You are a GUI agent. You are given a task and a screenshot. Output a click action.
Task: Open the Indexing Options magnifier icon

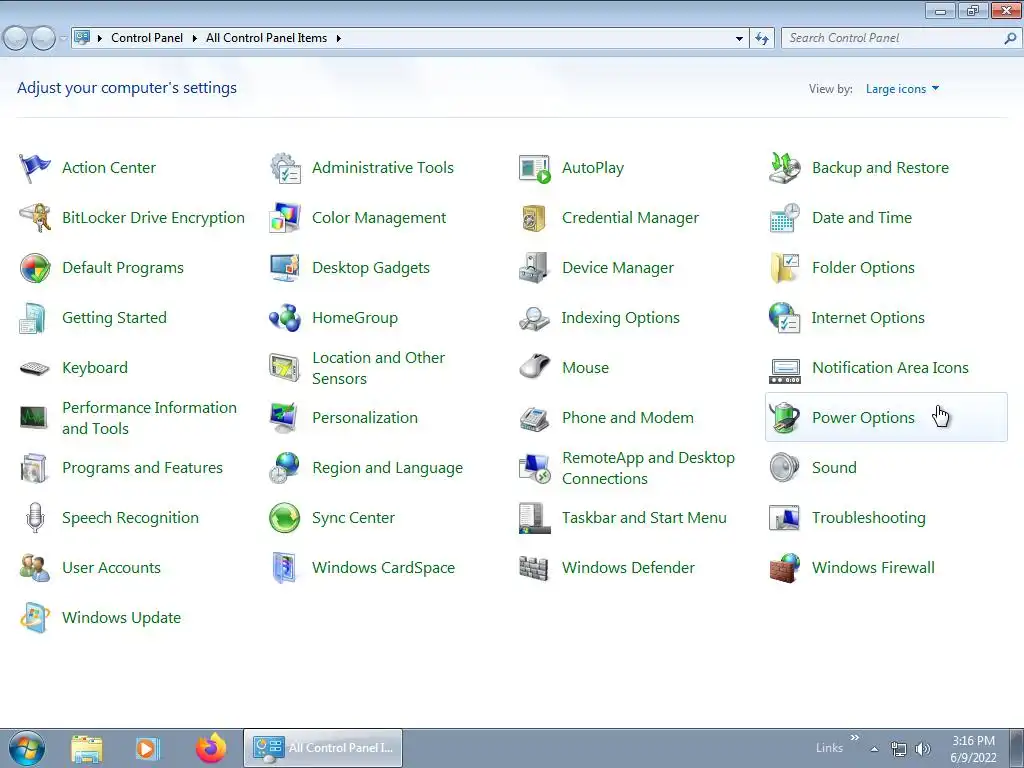pos(535,318)
